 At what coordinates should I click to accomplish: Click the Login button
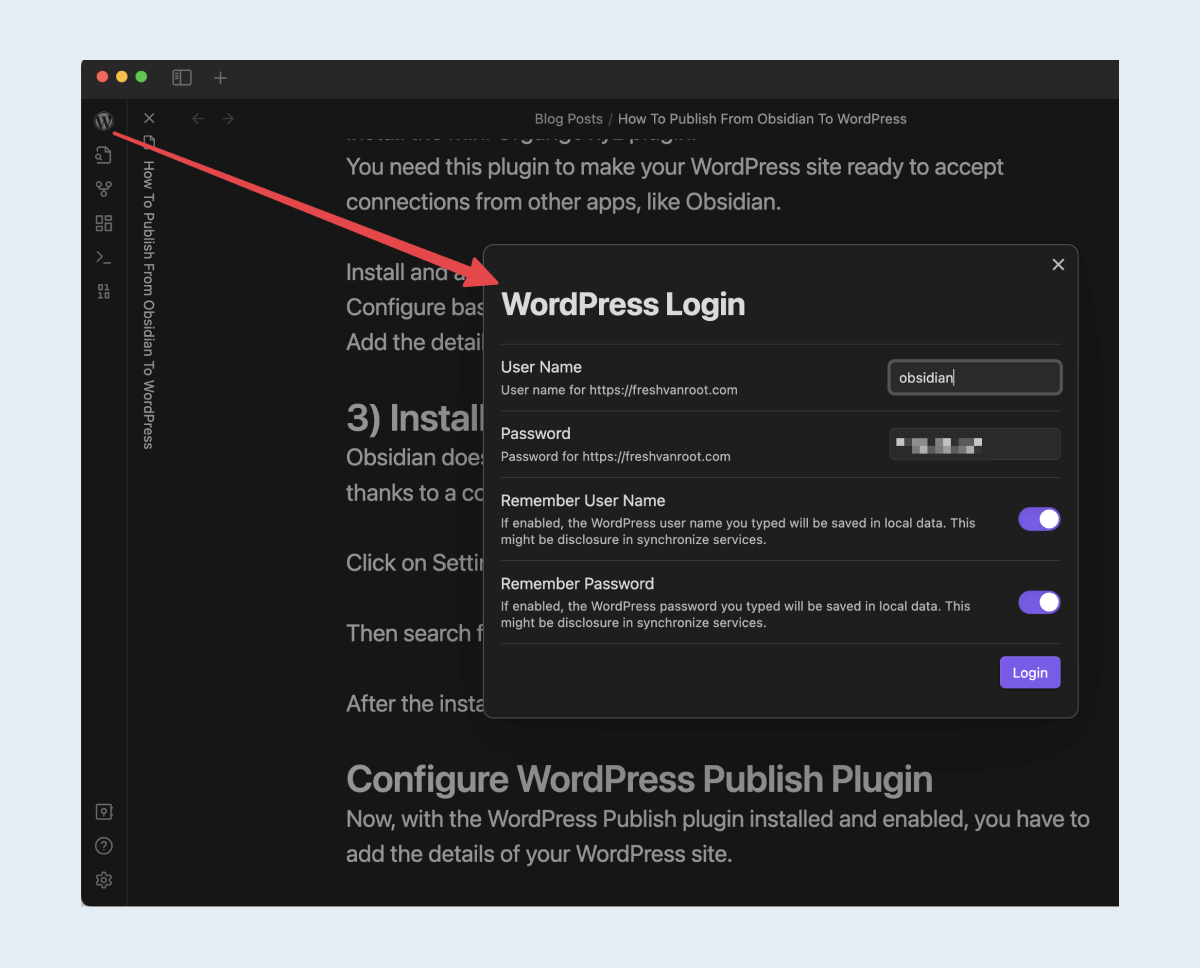click(x=1030, y=672)
